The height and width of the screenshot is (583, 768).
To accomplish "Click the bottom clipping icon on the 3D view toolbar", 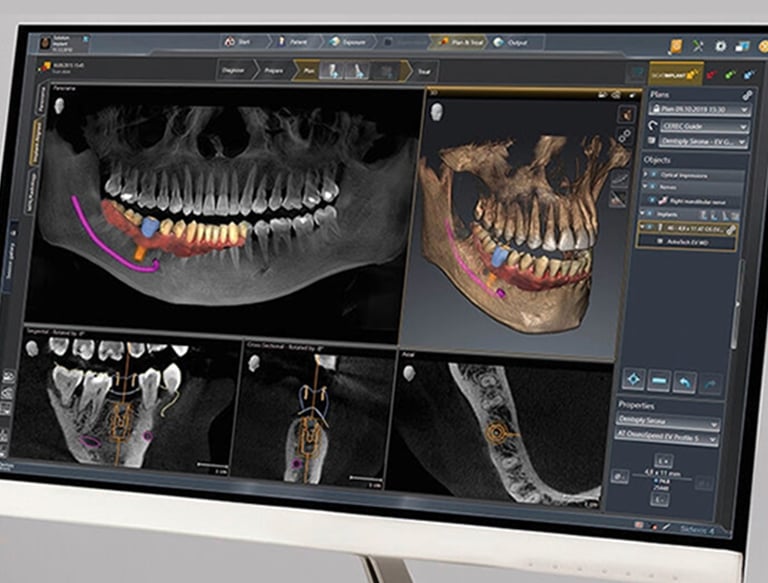I will pyautogui.click(x=618, y=199).
